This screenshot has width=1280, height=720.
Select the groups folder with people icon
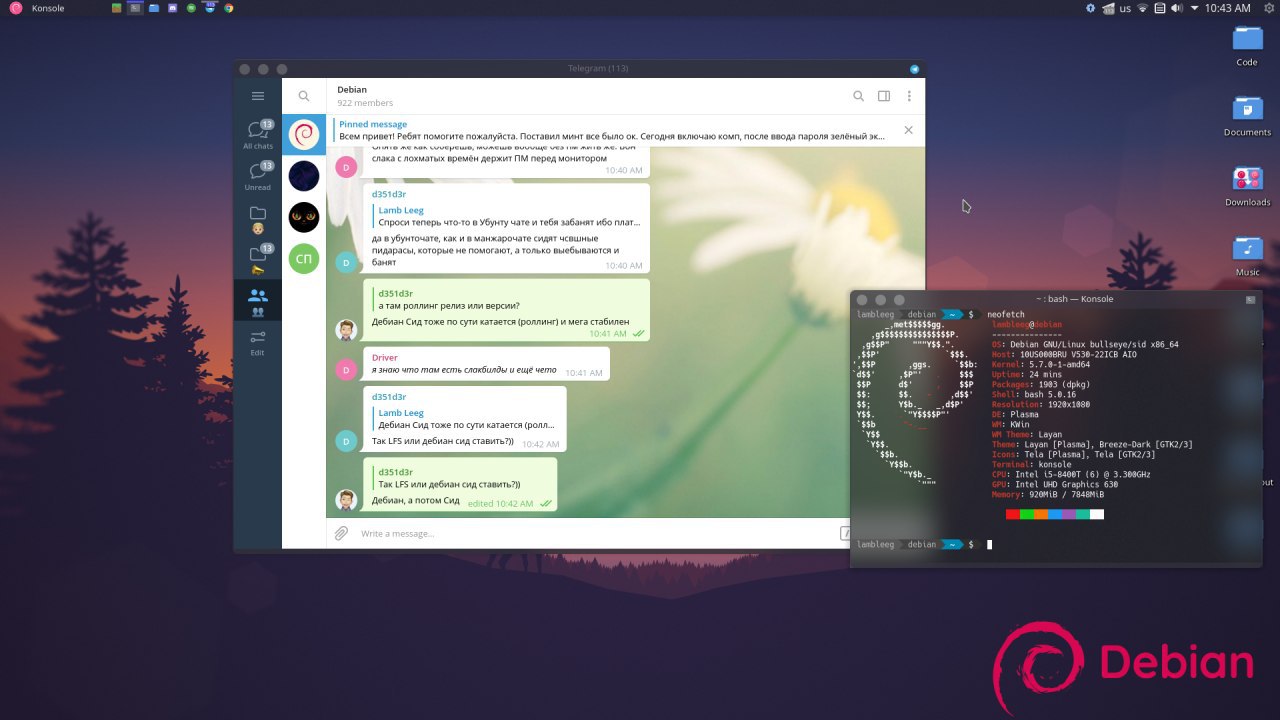tap(258, 301)
